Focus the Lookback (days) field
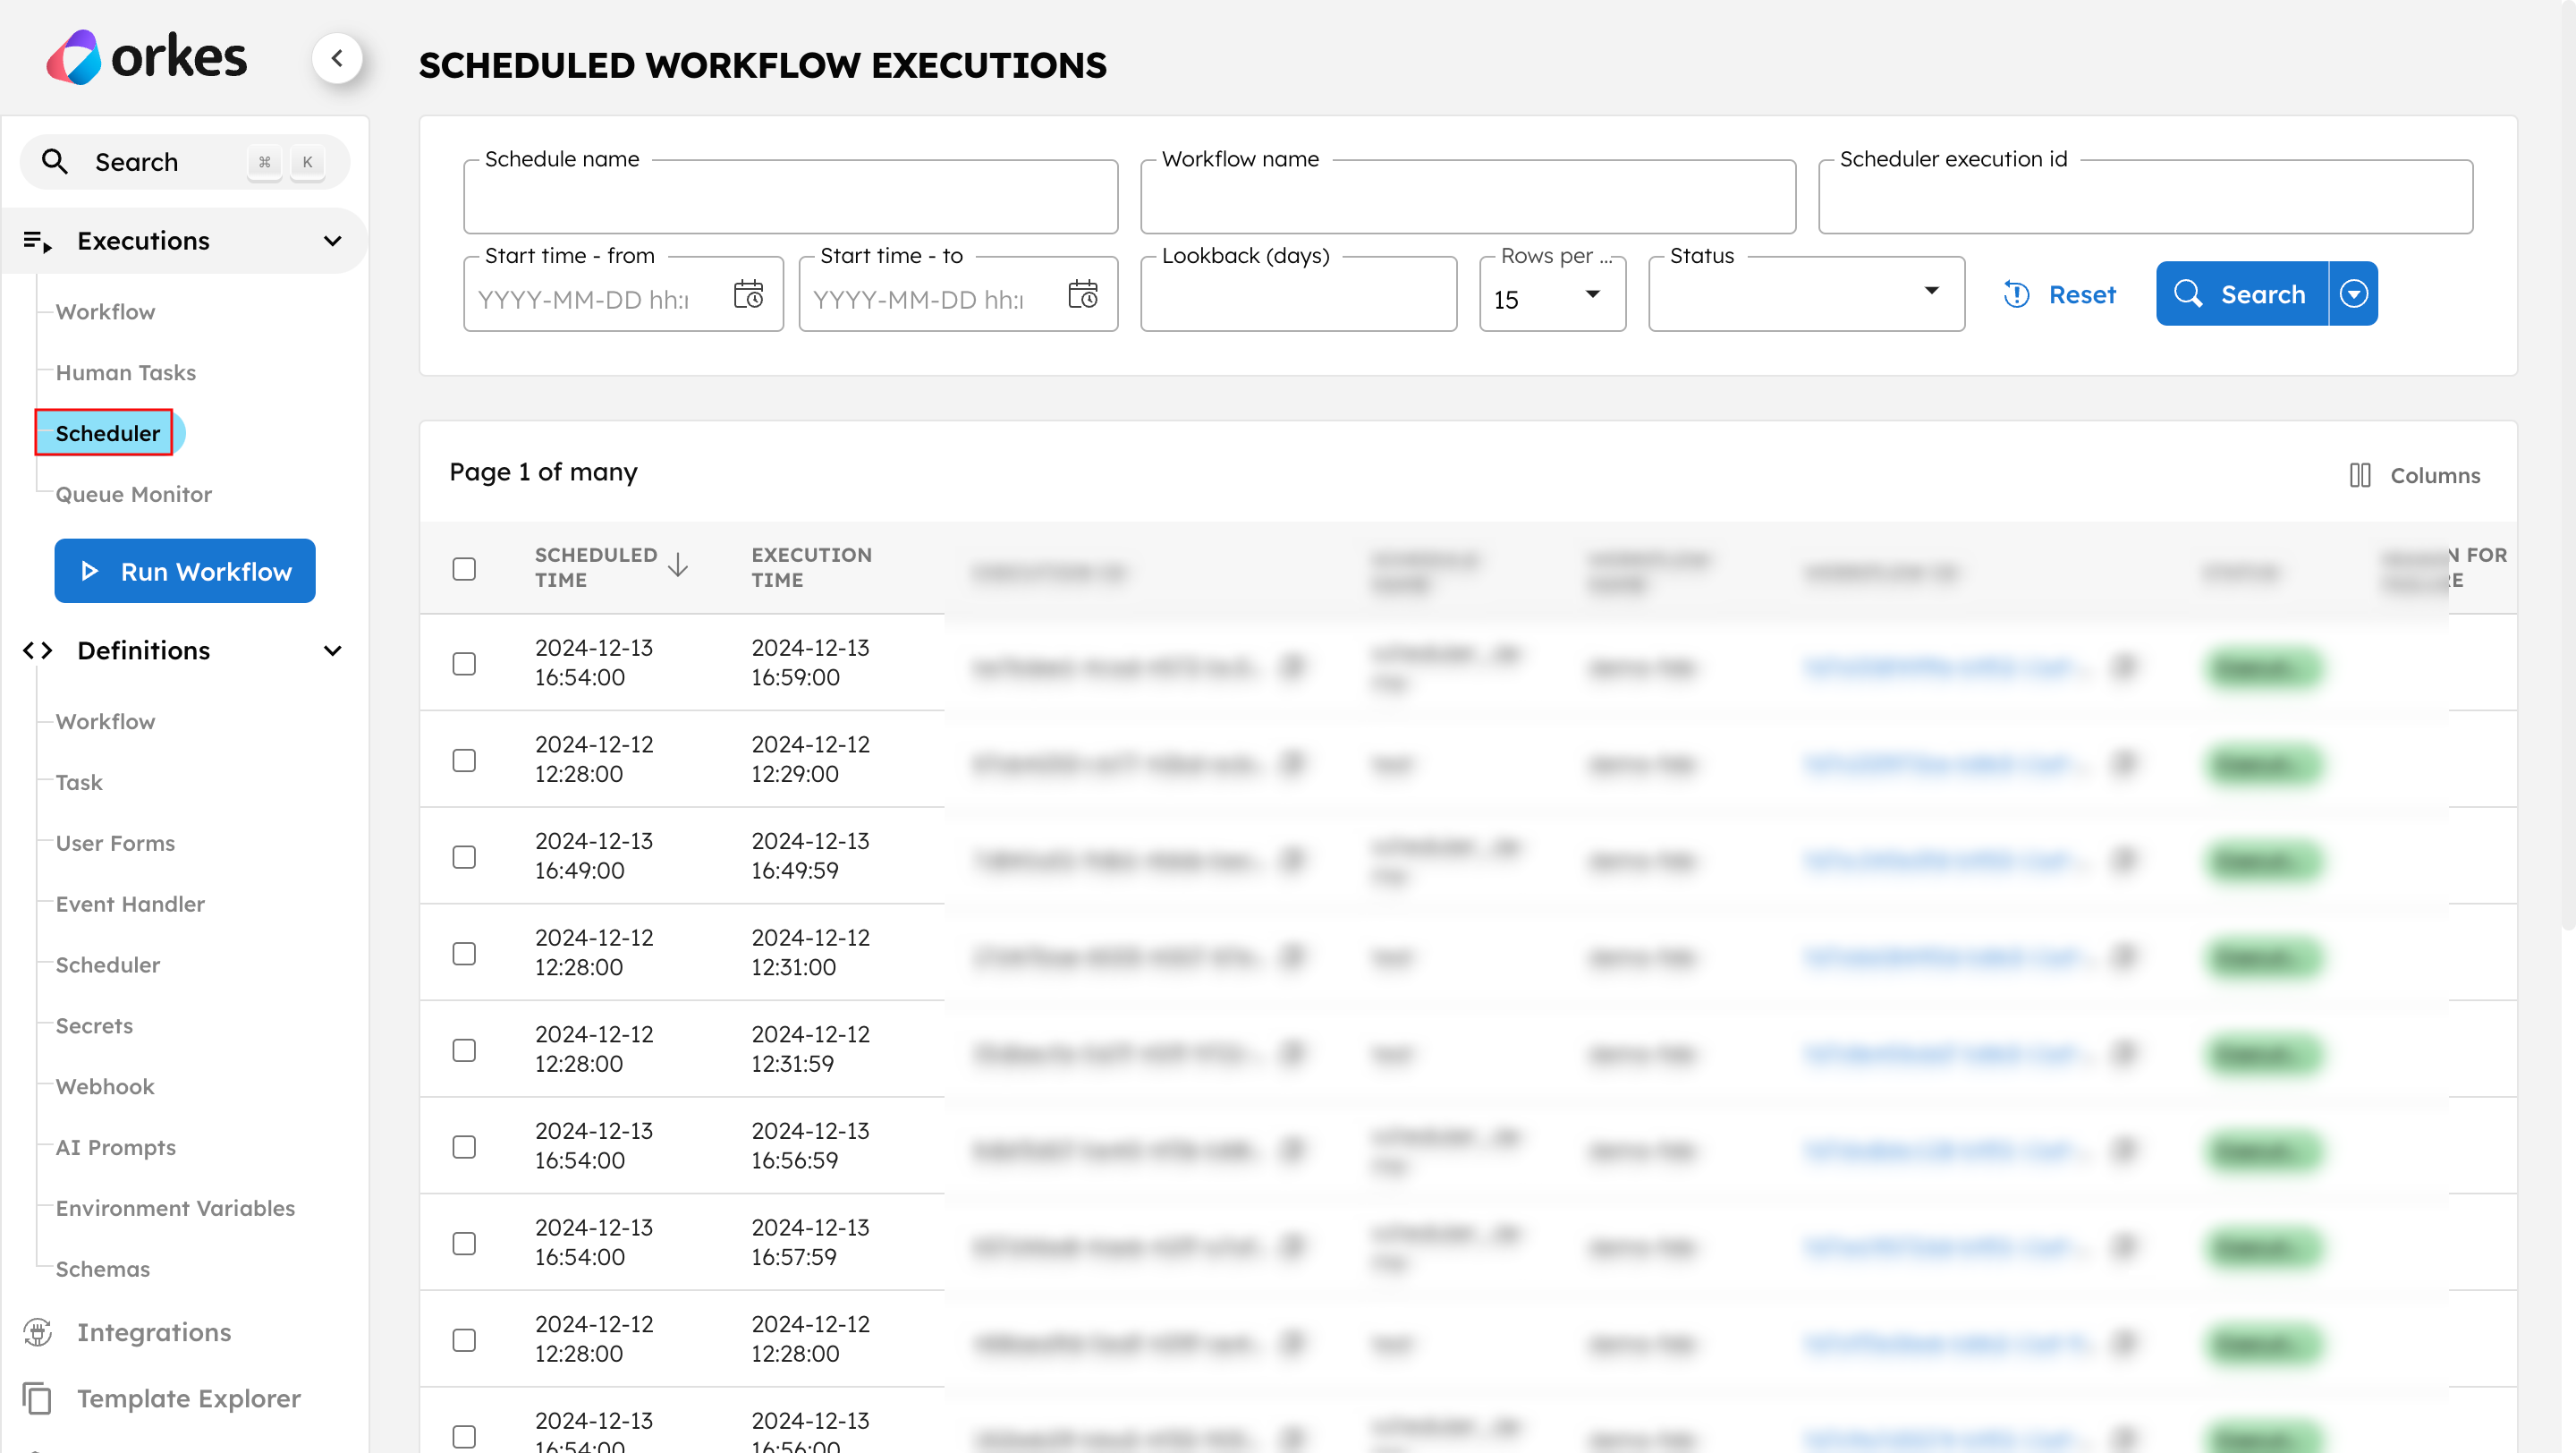2576x1453 pixels. pos(1298,294)
